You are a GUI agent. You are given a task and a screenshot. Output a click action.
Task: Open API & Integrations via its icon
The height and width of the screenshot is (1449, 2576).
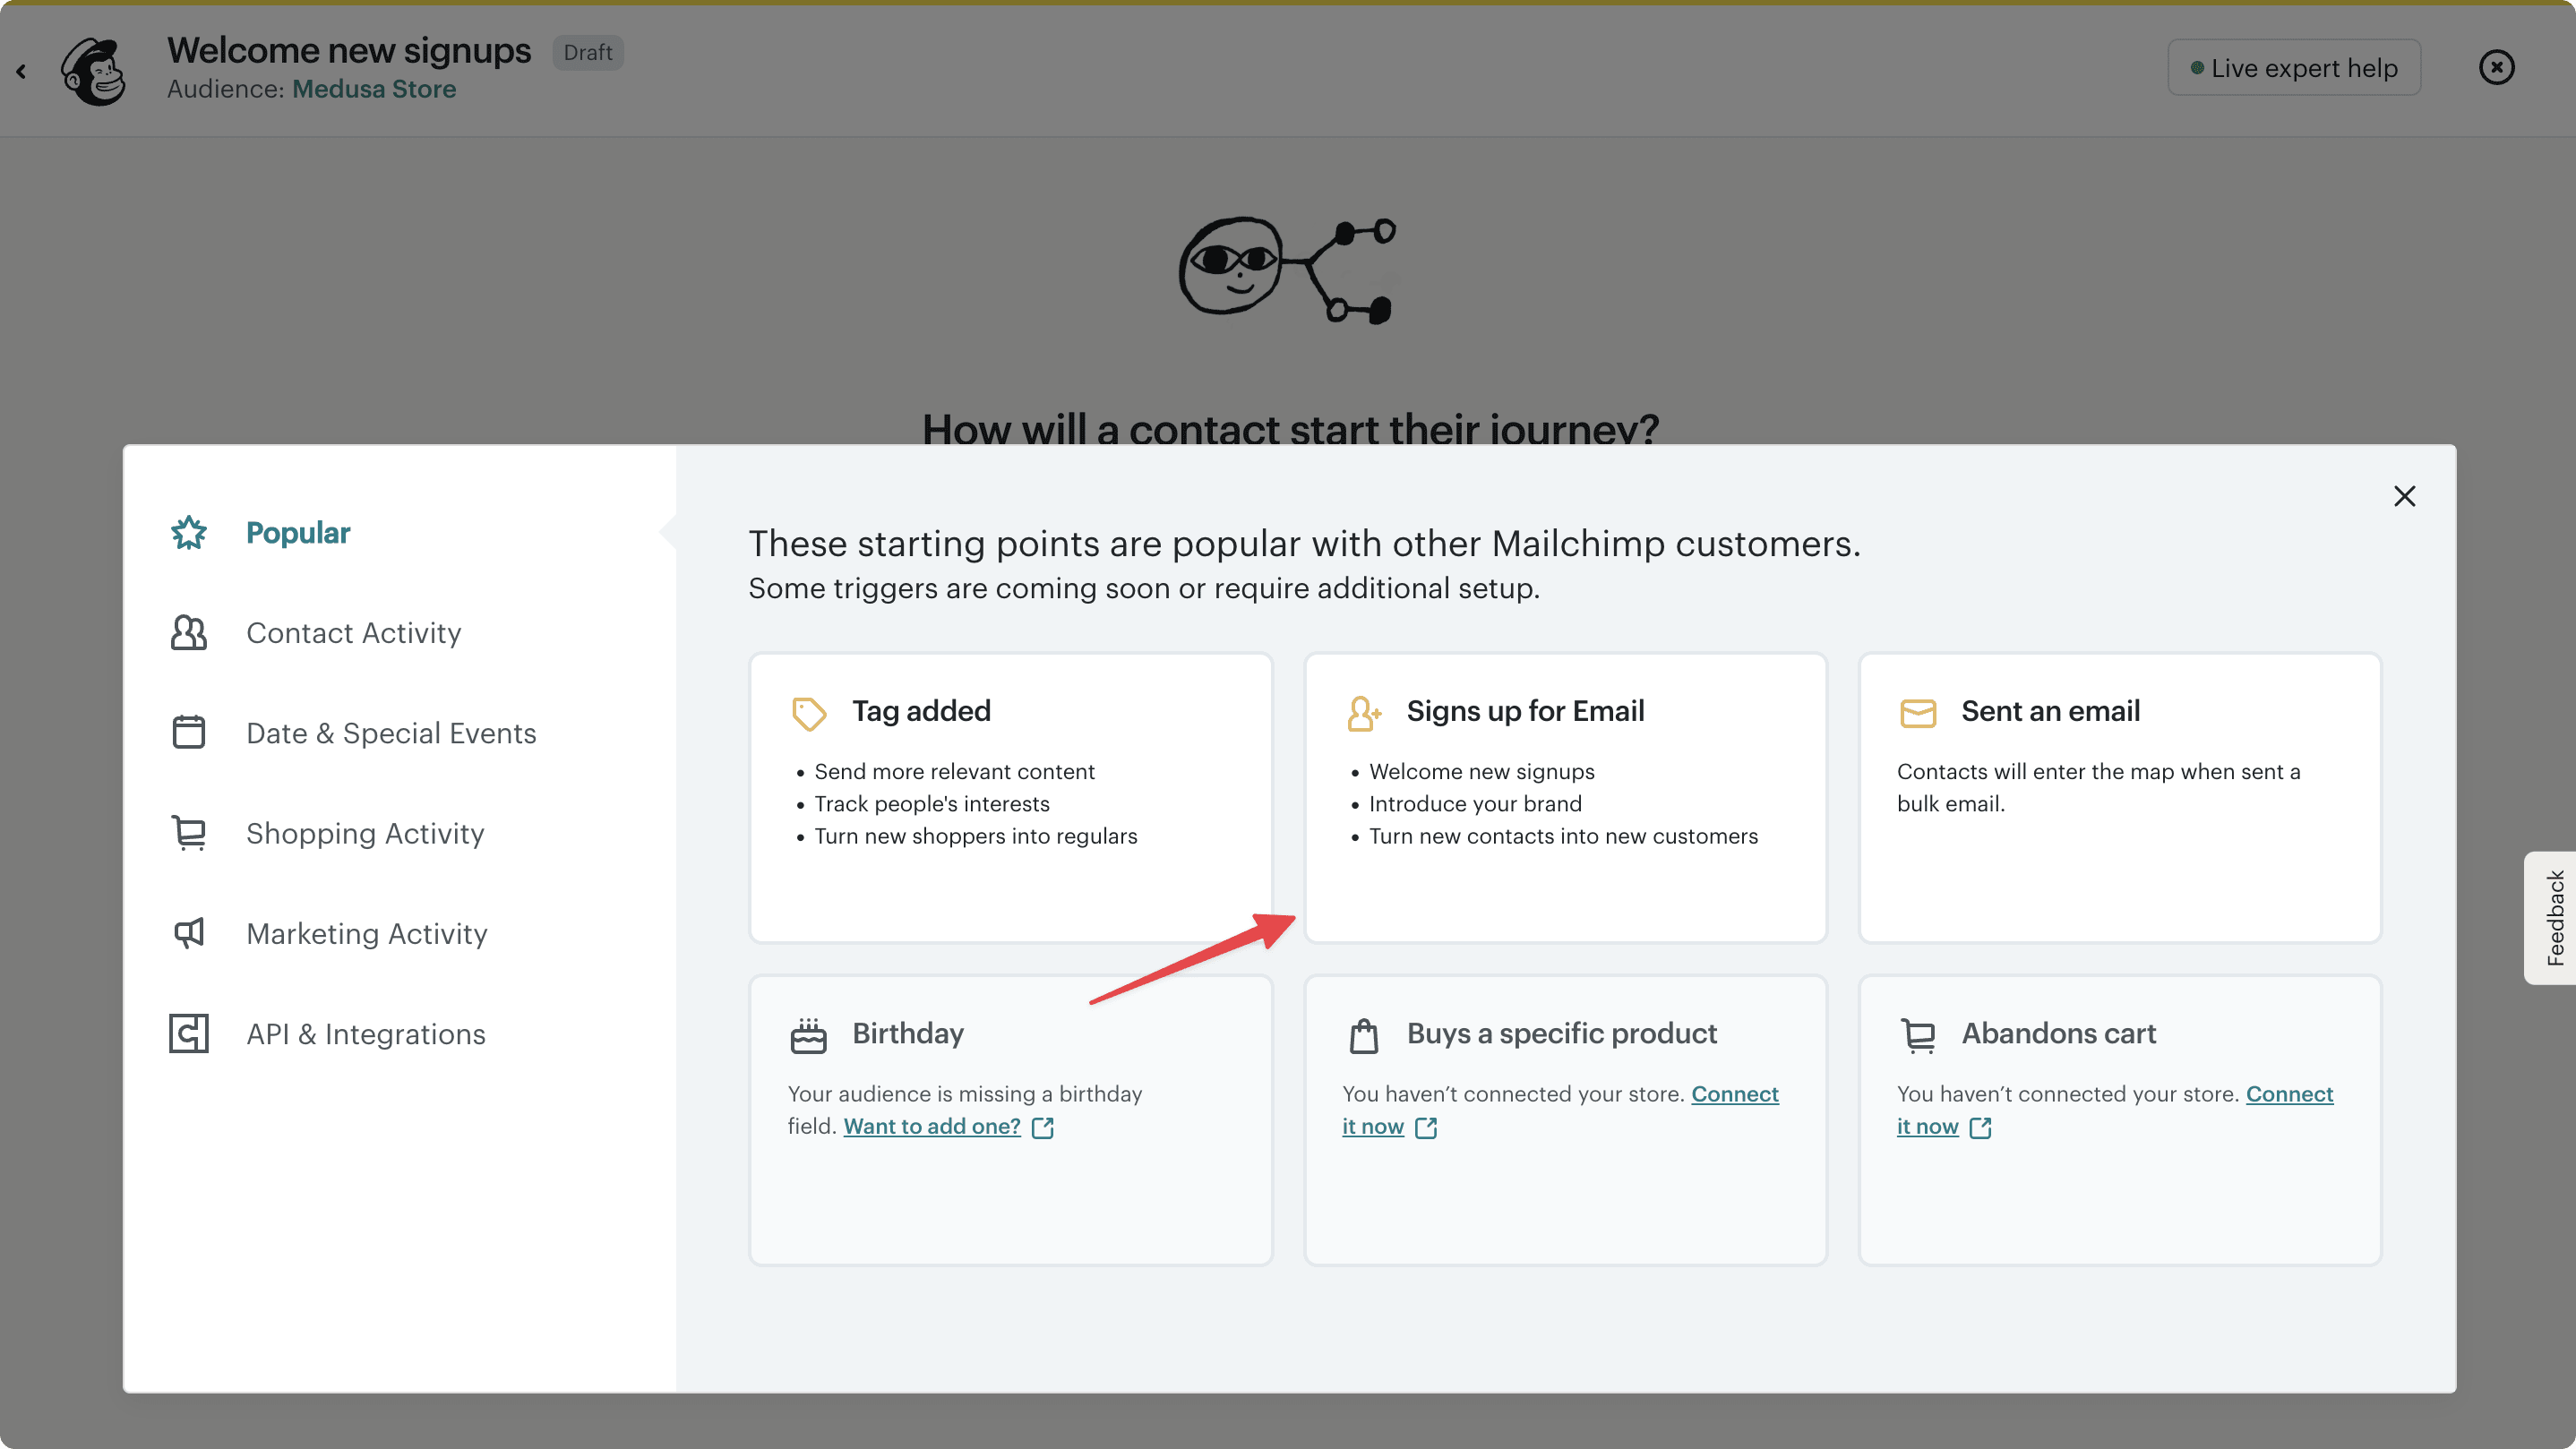click(189, 1033)
